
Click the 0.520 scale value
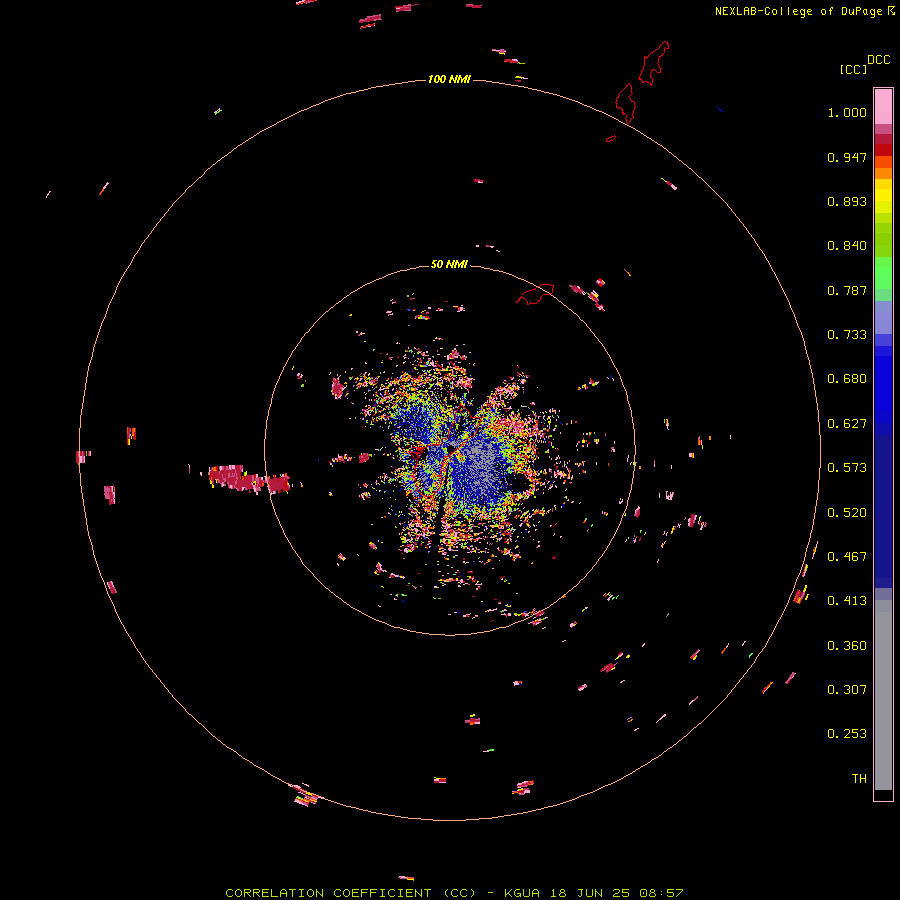(x=847, y=513)
